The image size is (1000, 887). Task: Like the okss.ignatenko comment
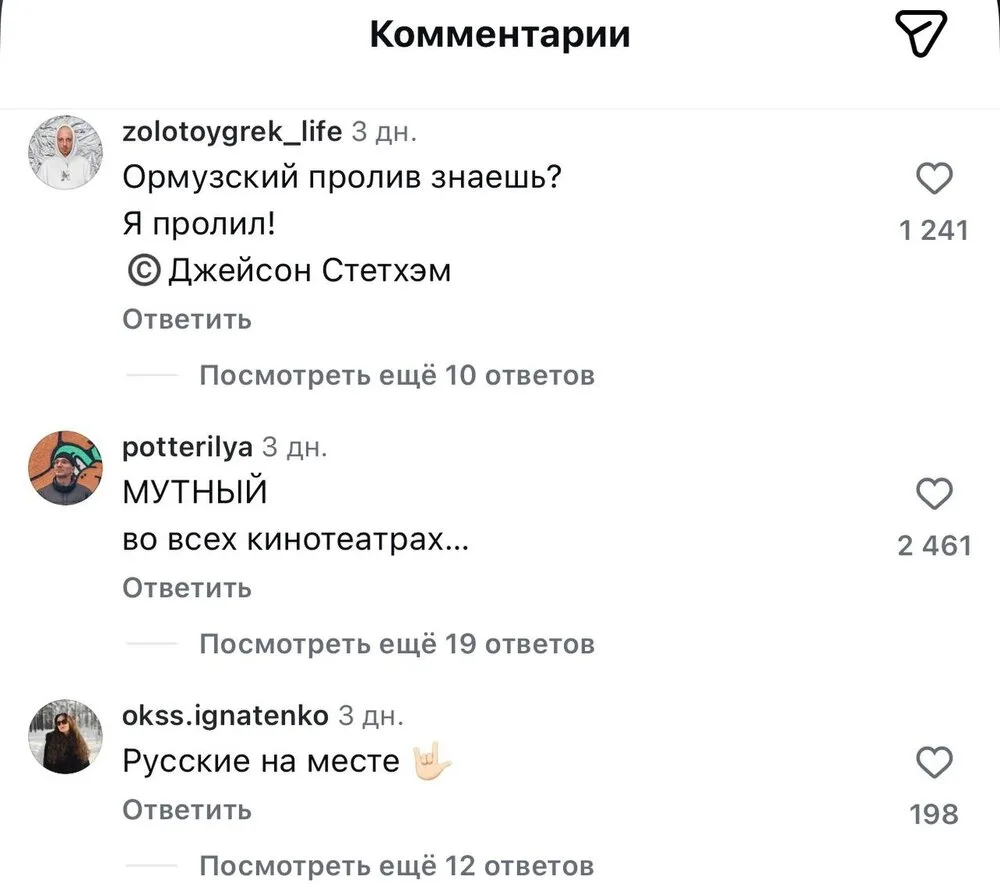[x=934, y=764]
